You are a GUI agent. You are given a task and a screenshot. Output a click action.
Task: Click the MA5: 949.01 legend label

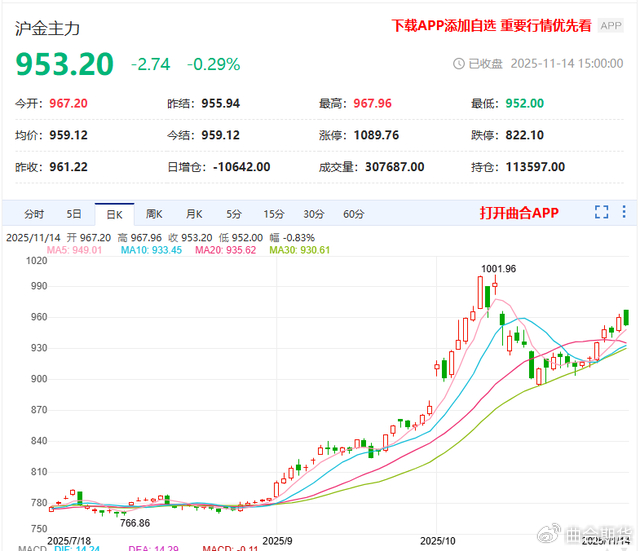point(74,250)
